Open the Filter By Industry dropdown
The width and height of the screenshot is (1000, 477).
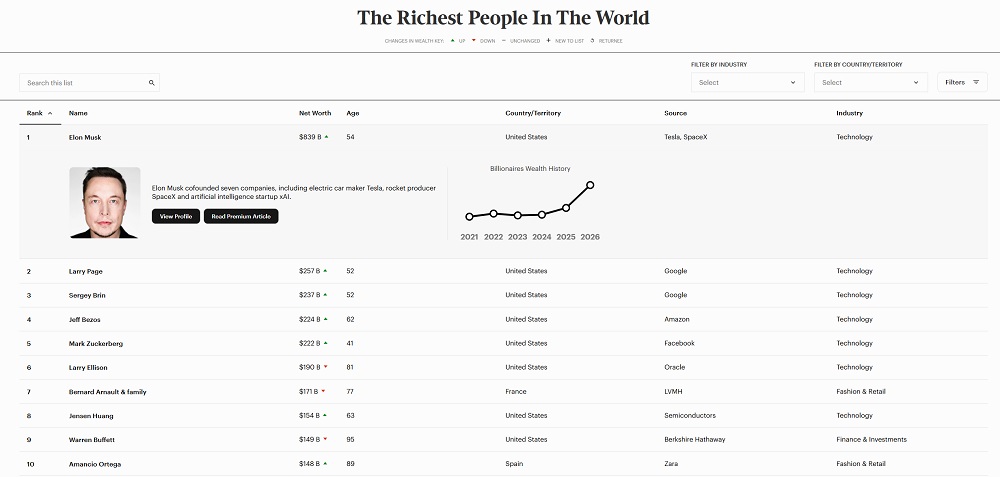click(x=747, y=83)
